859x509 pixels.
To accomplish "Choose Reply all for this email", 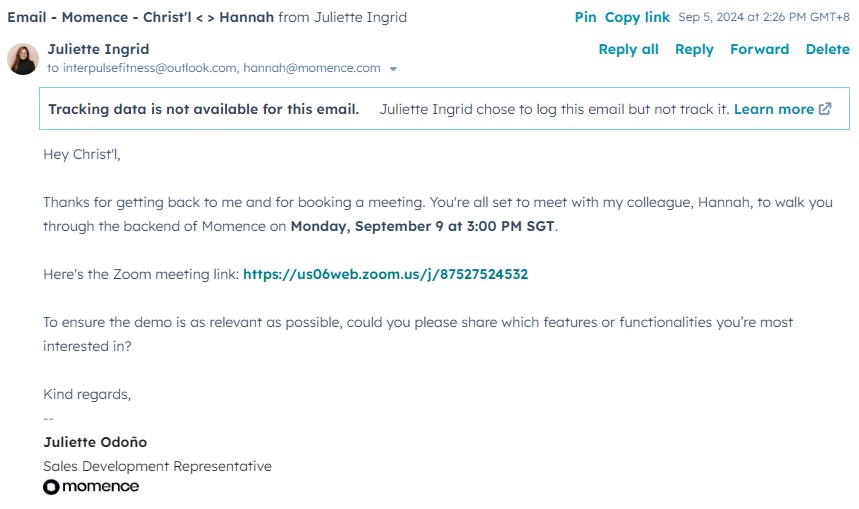I will pos(628,49).
